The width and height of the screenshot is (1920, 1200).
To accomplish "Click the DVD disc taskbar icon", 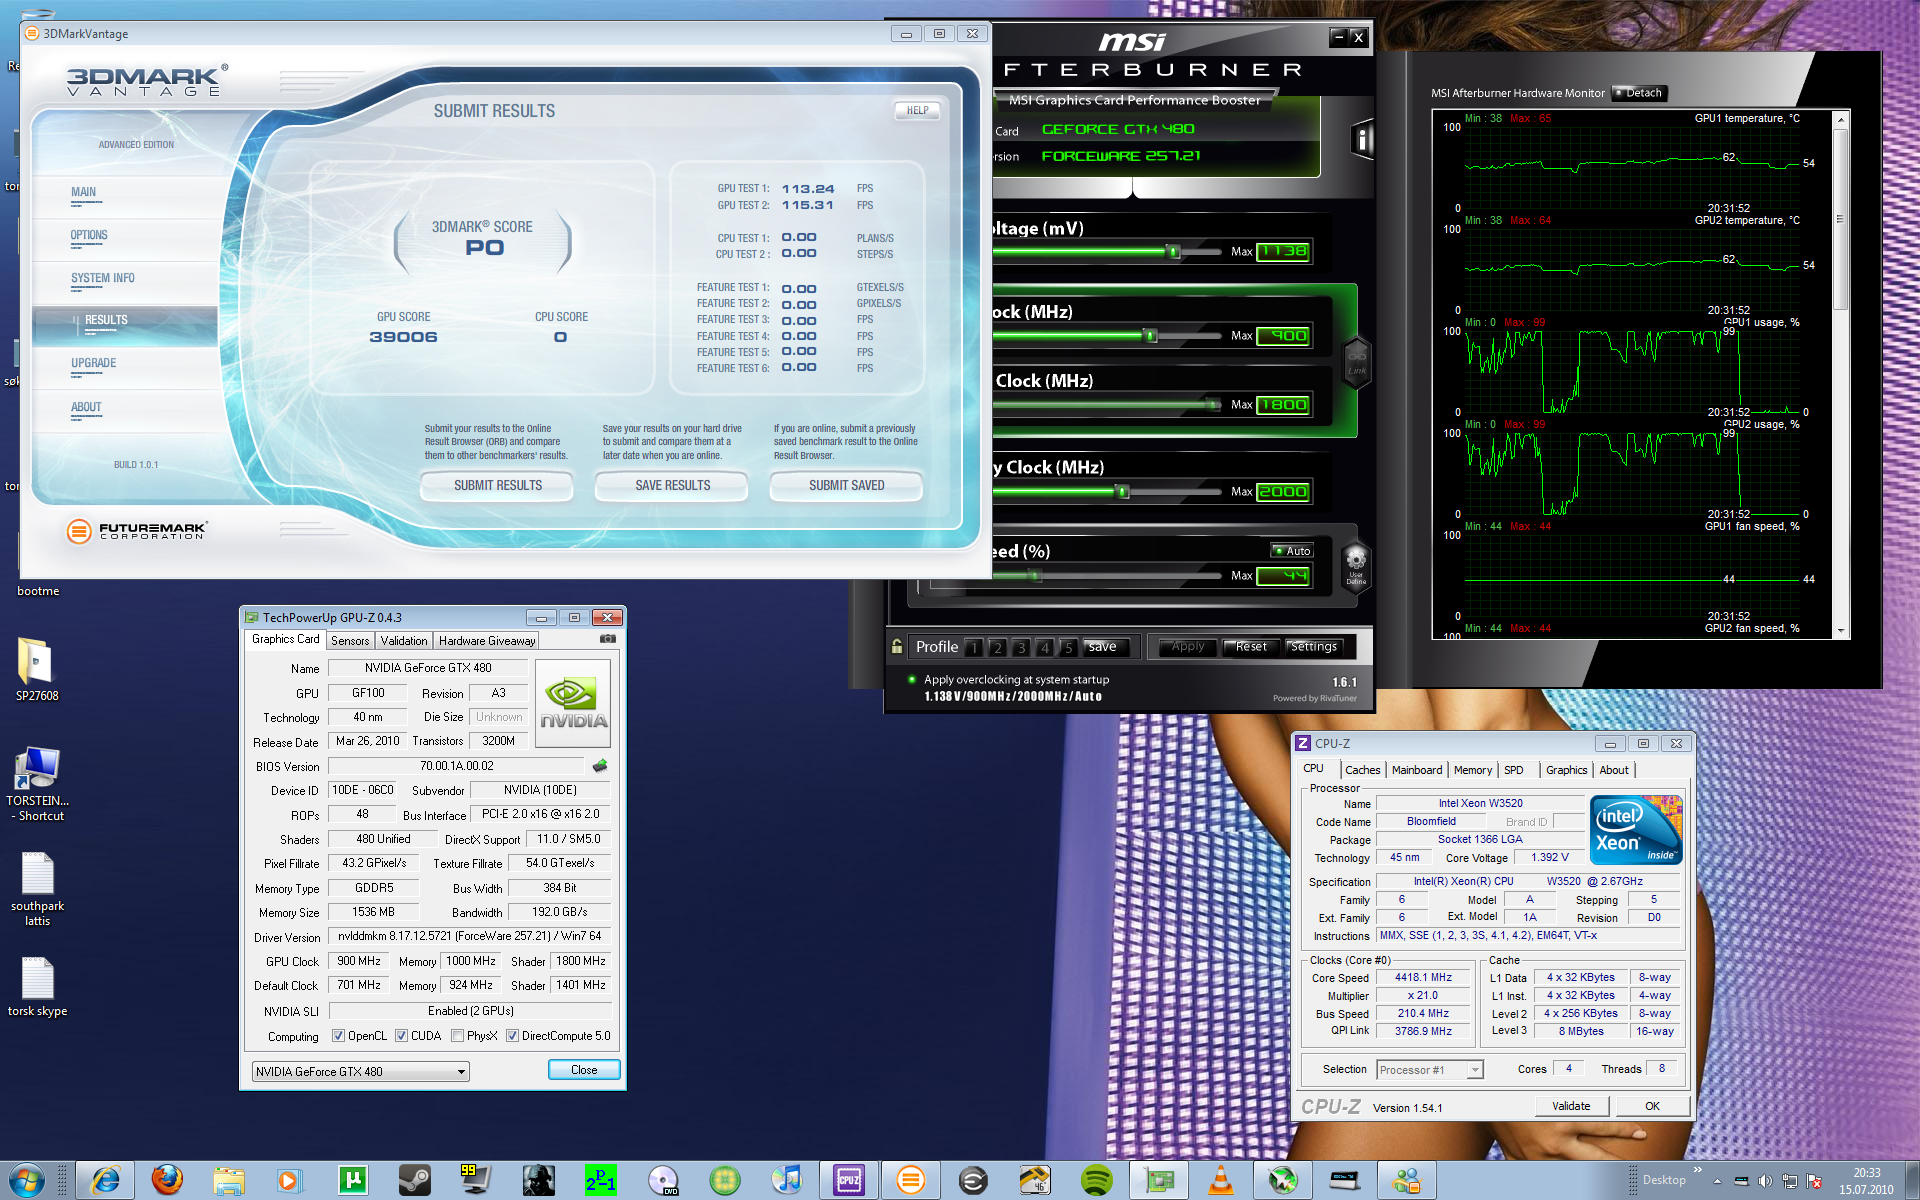I will coord(663,1180).
